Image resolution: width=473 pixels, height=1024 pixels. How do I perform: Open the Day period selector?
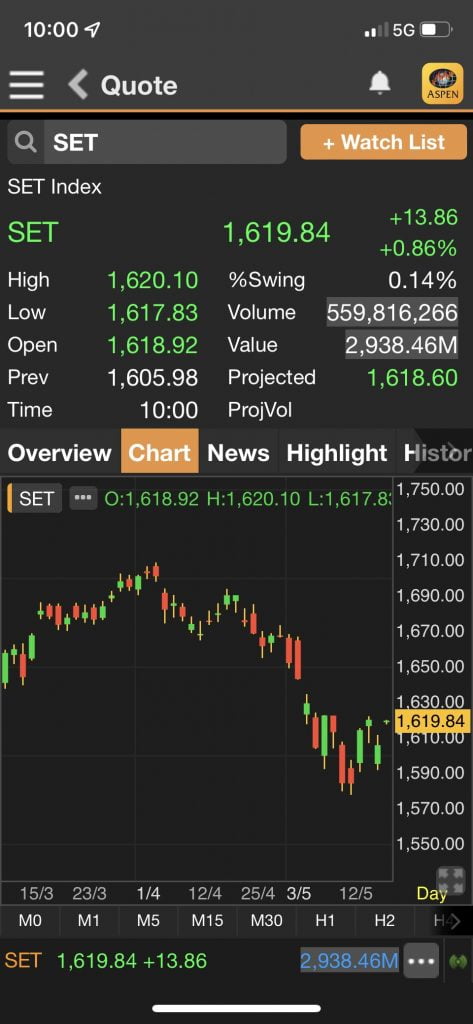coord(432,893)
